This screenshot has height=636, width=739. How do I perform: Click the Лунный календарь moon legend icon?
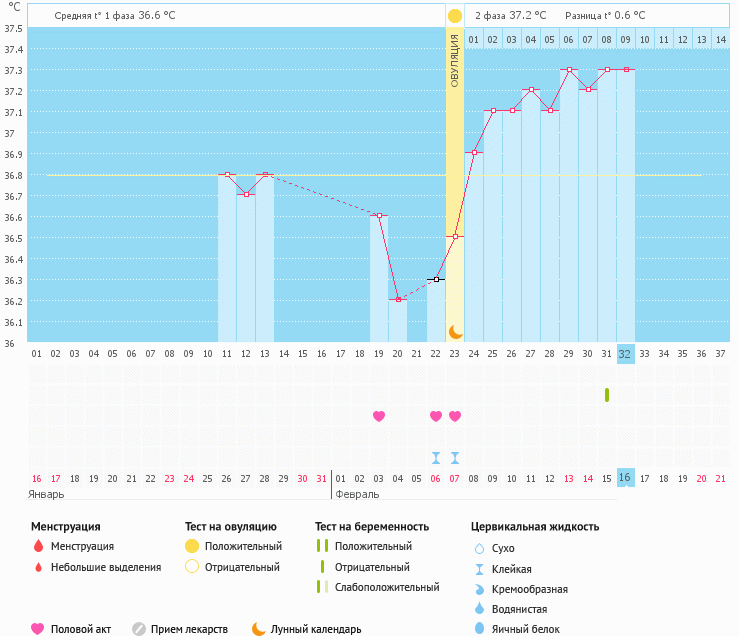point(259,629)
